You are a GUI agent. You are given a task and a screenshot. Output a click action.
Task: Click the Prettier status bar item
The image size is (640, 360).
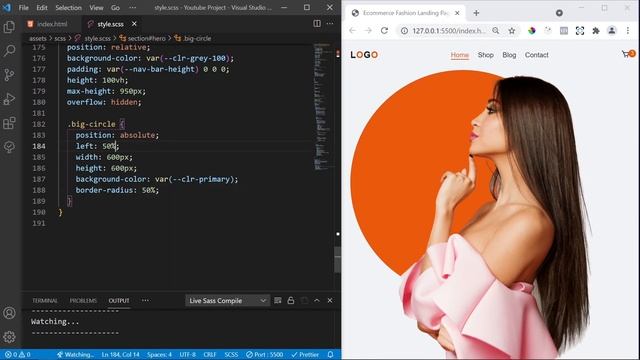(x=305, y=354)
